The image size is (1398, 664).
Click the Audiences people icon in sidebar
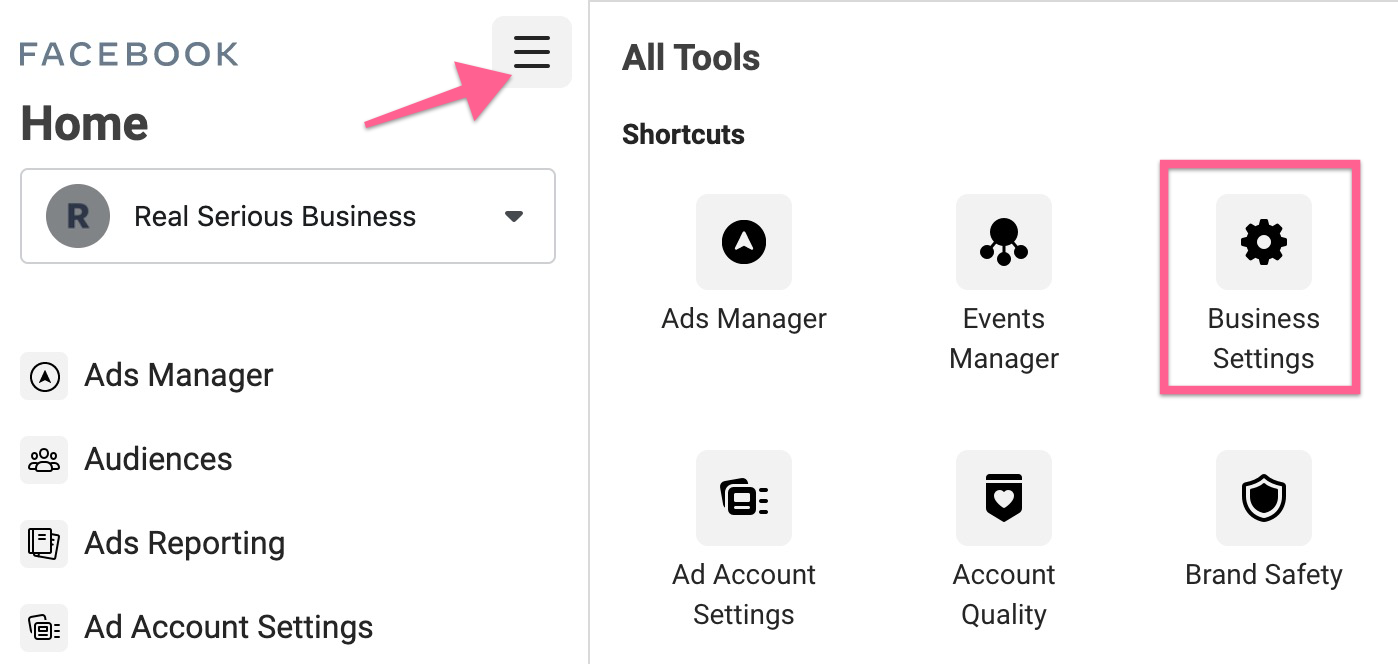tap(44, 460)
